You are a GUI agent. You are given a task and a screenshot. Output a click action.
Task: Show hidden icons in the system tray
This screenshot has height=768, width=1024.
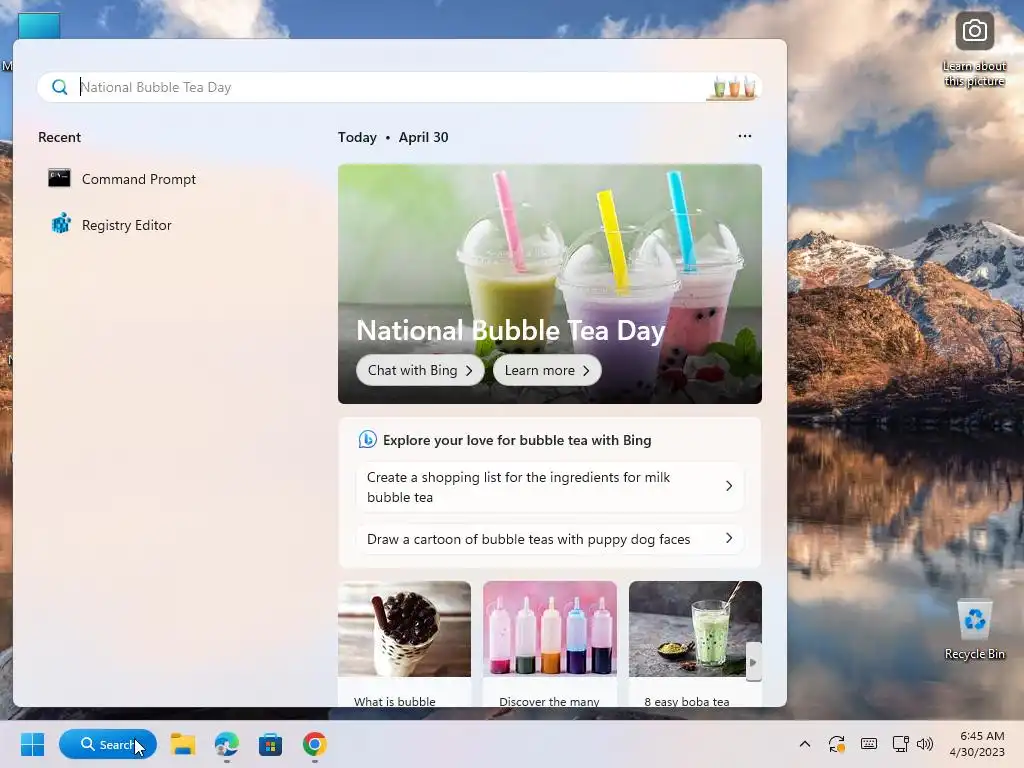click(805, 744)
